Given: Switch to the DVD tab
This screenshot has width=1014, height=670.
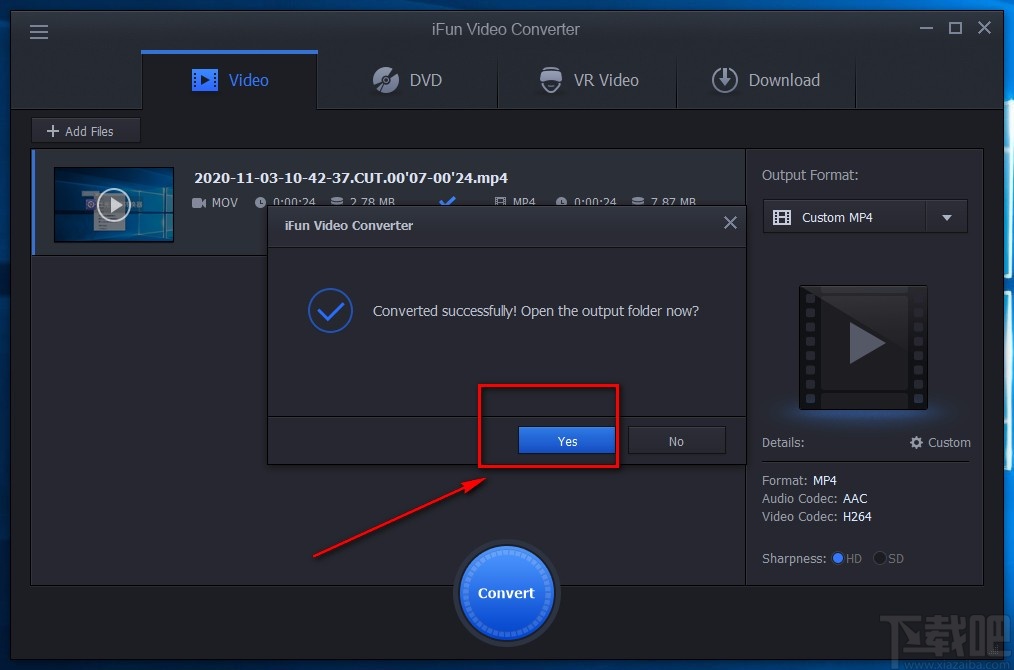Looking at the screenshot, I should [x=407, y=80].
